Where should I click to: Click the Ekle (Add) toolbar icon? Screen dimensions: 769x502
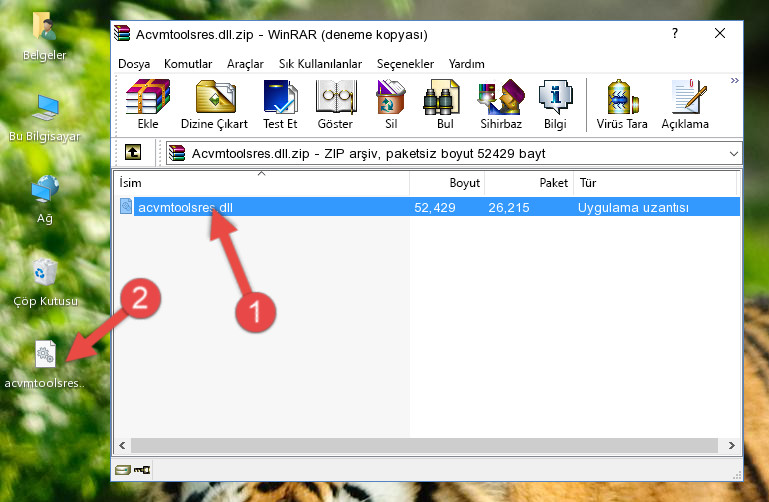click(x=148, y=104)
